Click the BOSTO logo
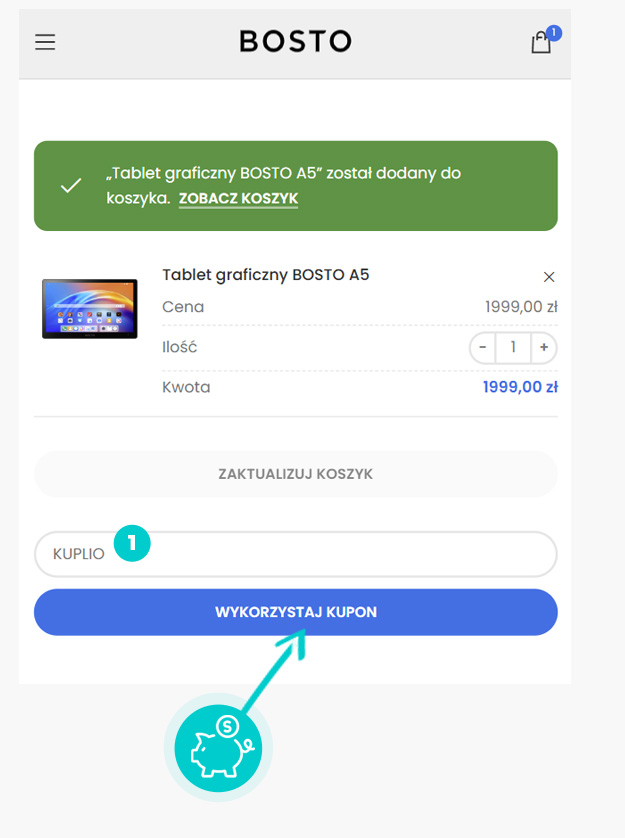This screenshot has width=625, height=838. [x=295, y=41]
